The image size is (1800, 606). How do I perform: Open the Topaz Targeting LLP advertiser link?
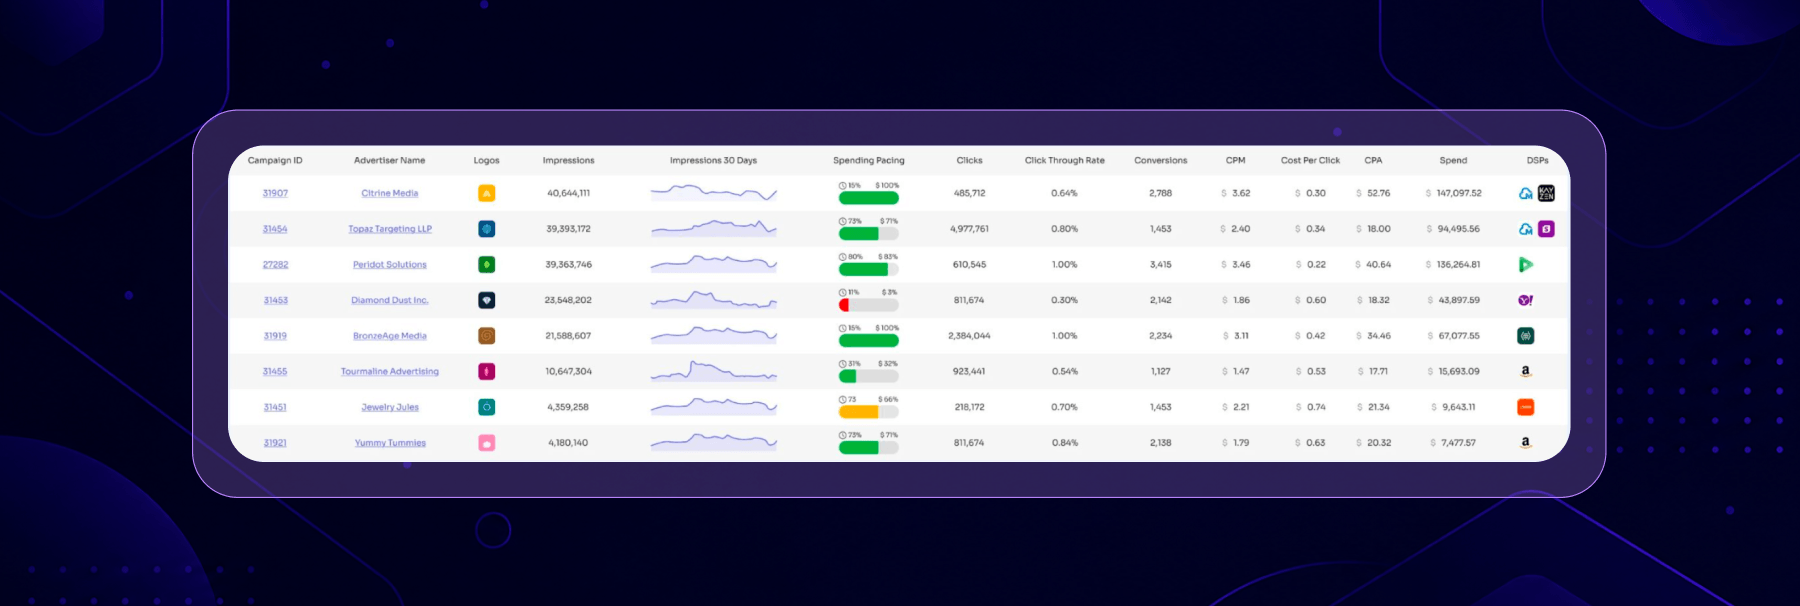tap(390, 229)
